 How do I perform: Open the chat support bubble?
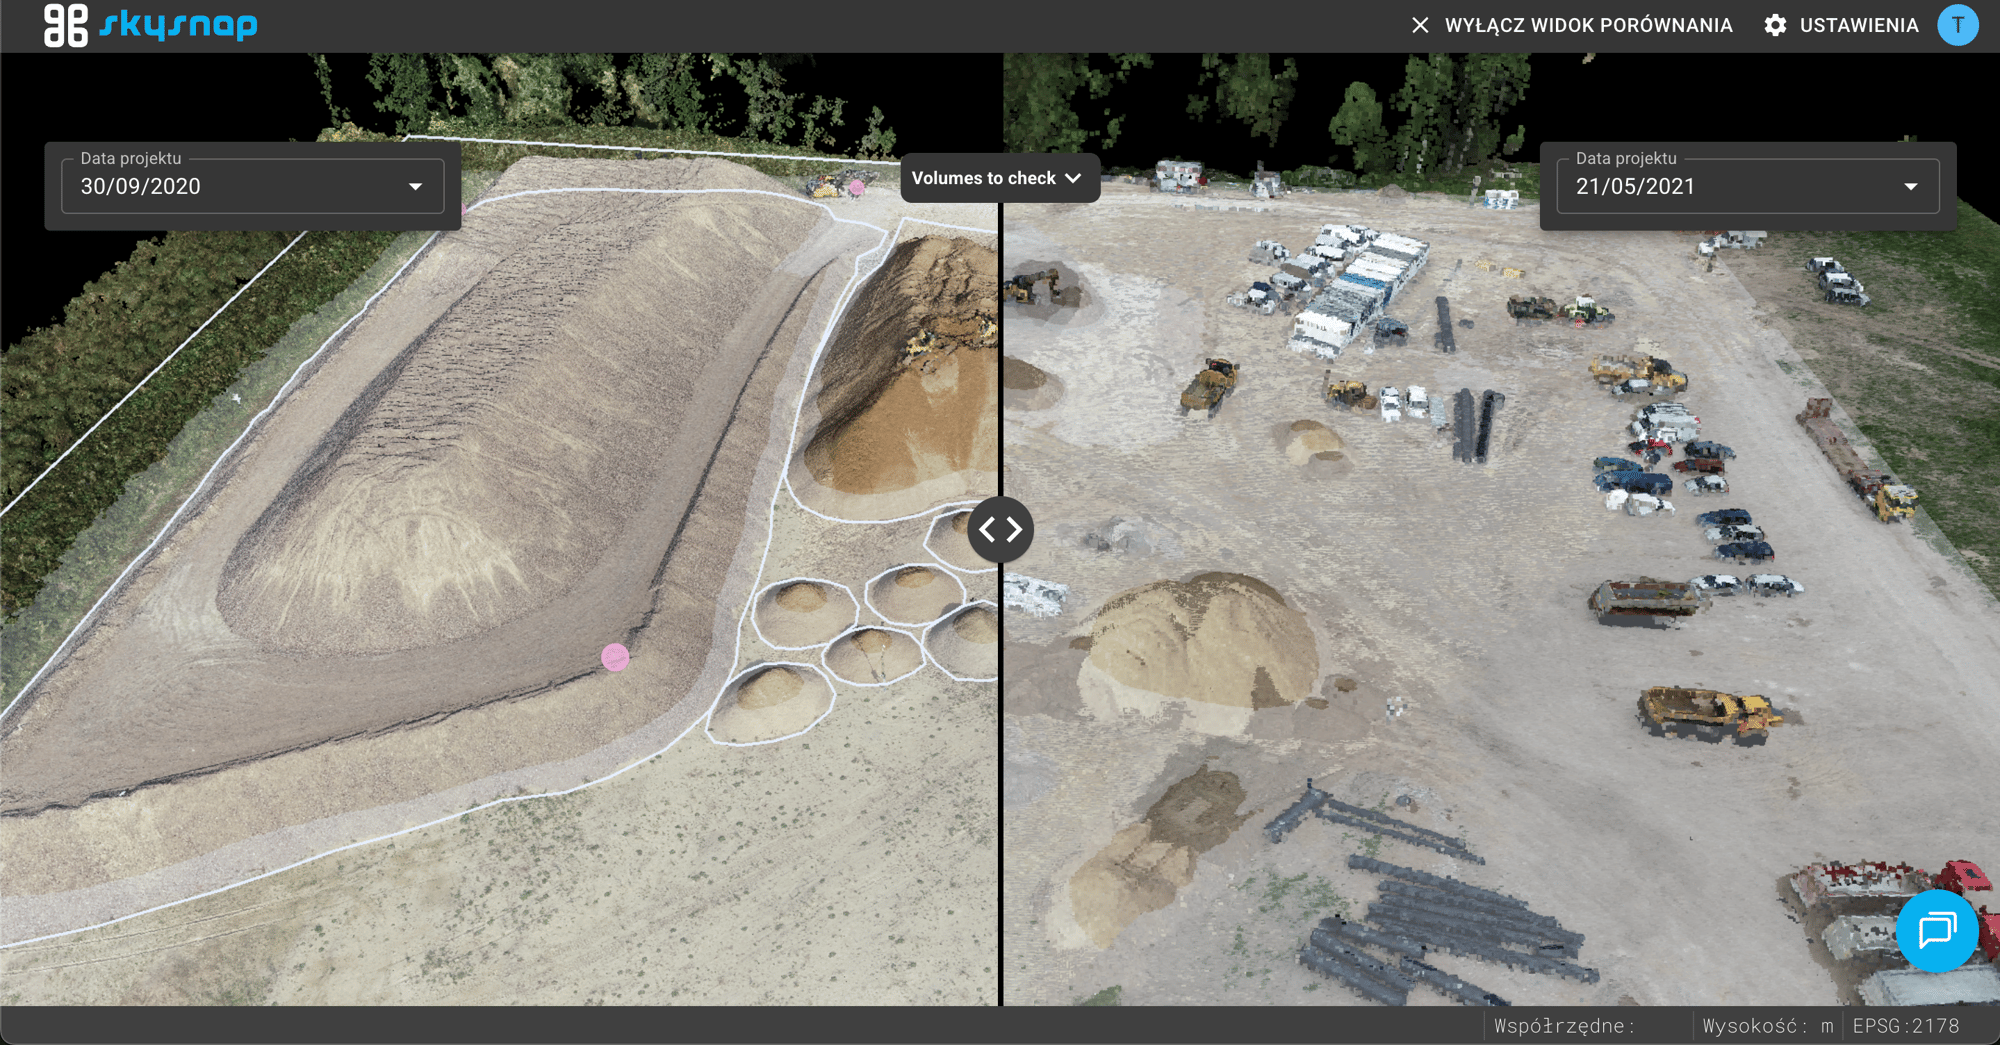tap(1937, 930)
